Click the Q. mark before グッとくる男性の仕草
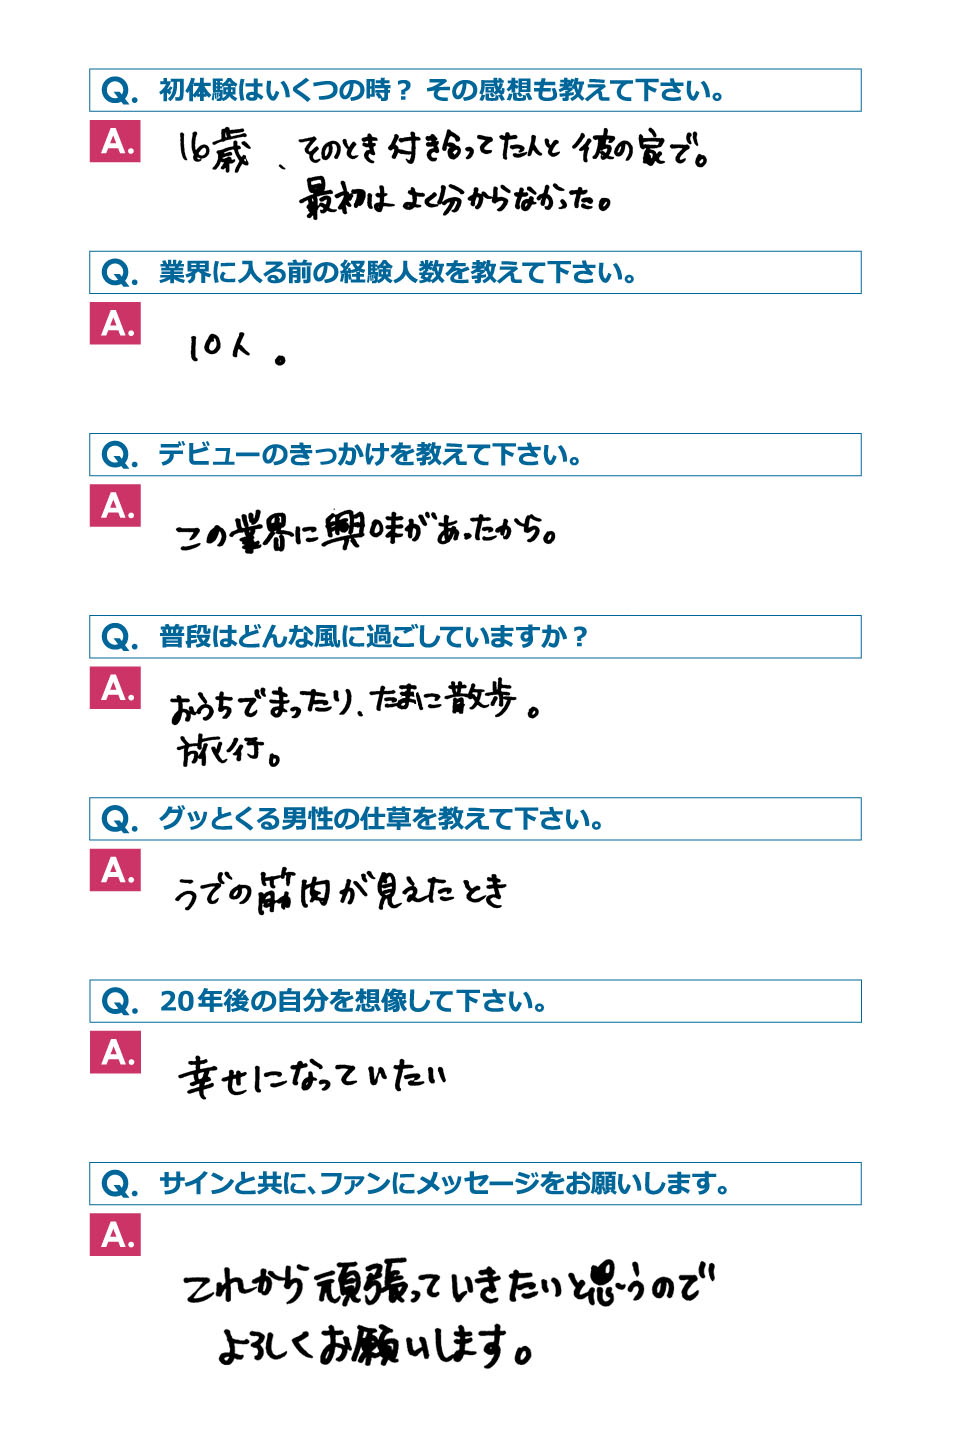Screen dimensions: 960x1443 pyautogui.click(x=120, y=820)
